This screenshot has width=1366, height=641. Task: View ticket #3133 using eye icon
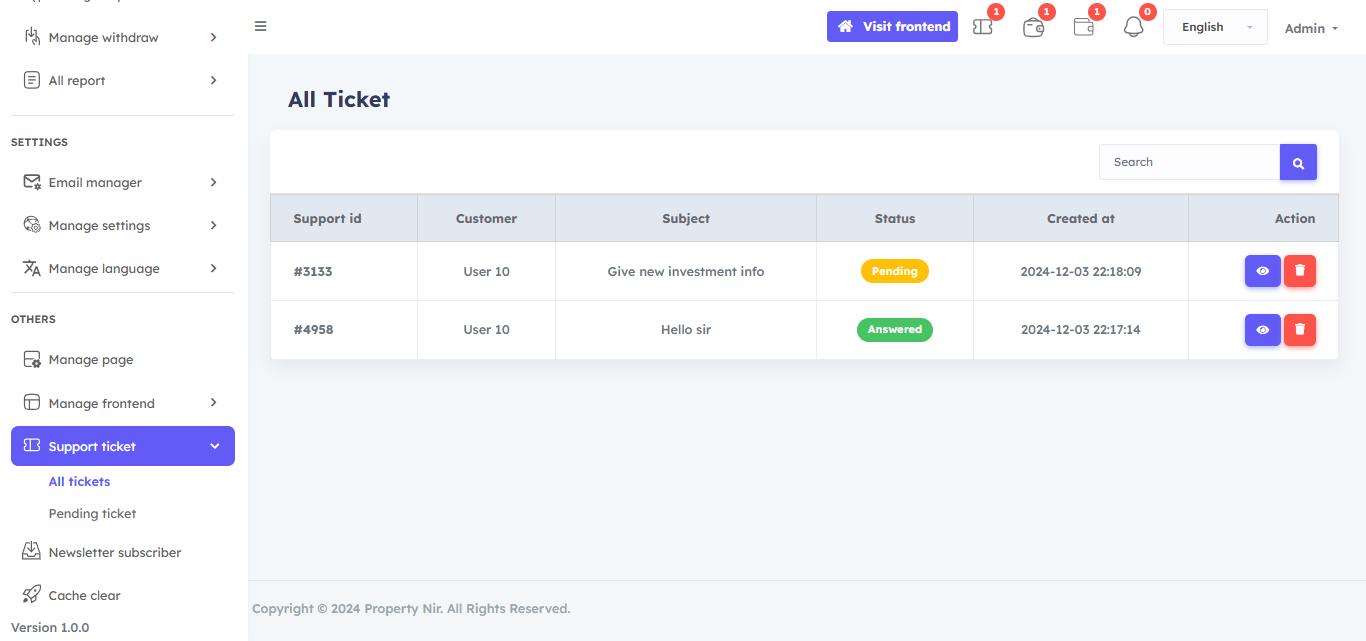pyautogui.click(x=1262, y=271)
